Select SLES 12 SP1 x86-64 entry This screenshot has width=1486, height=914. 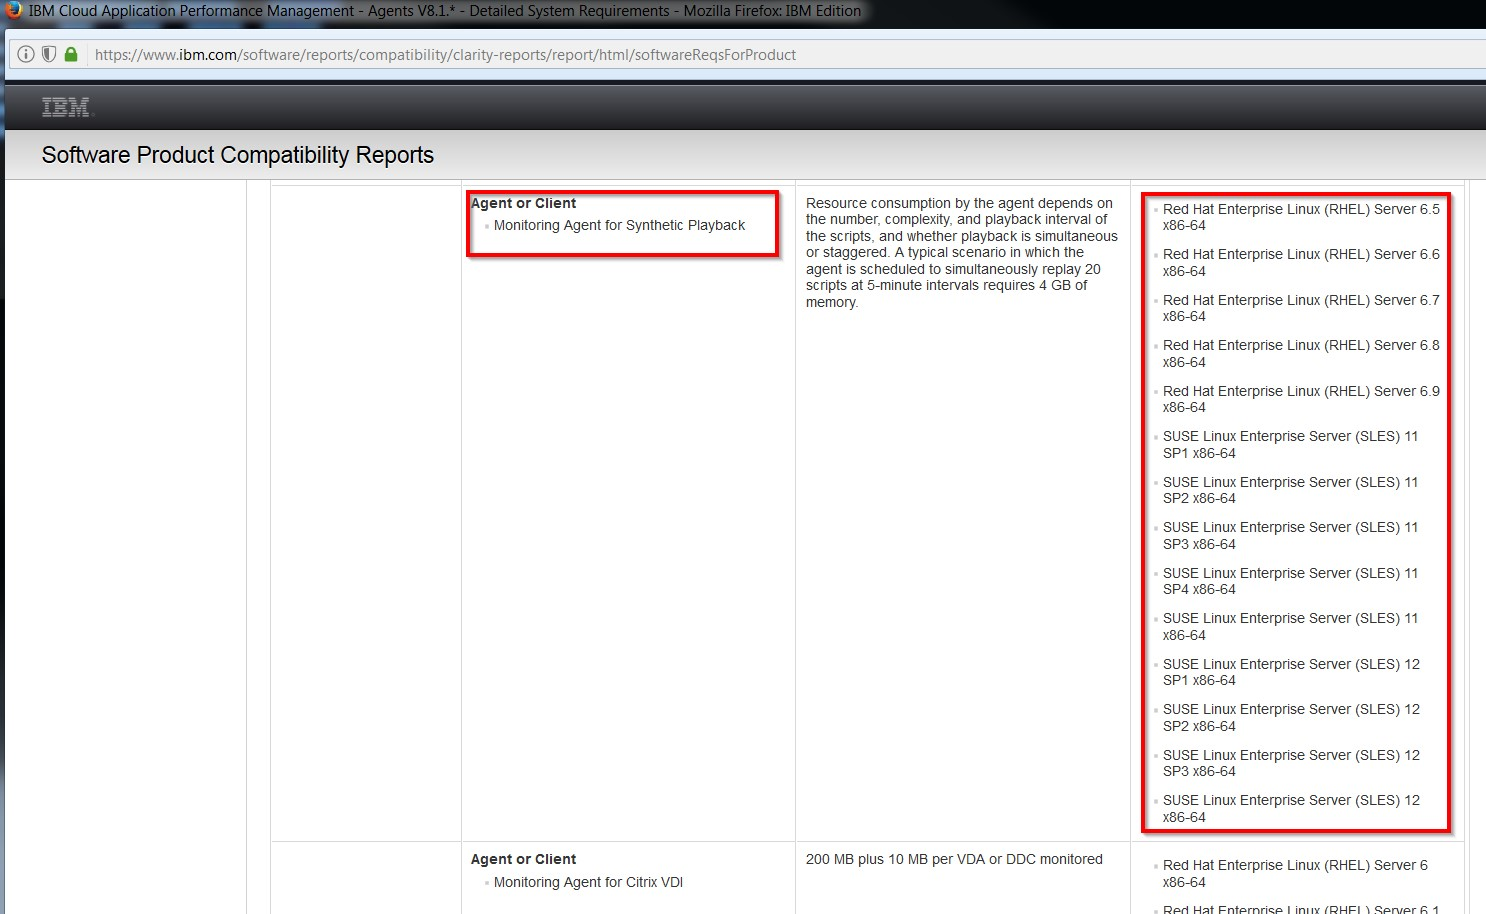1291,672
